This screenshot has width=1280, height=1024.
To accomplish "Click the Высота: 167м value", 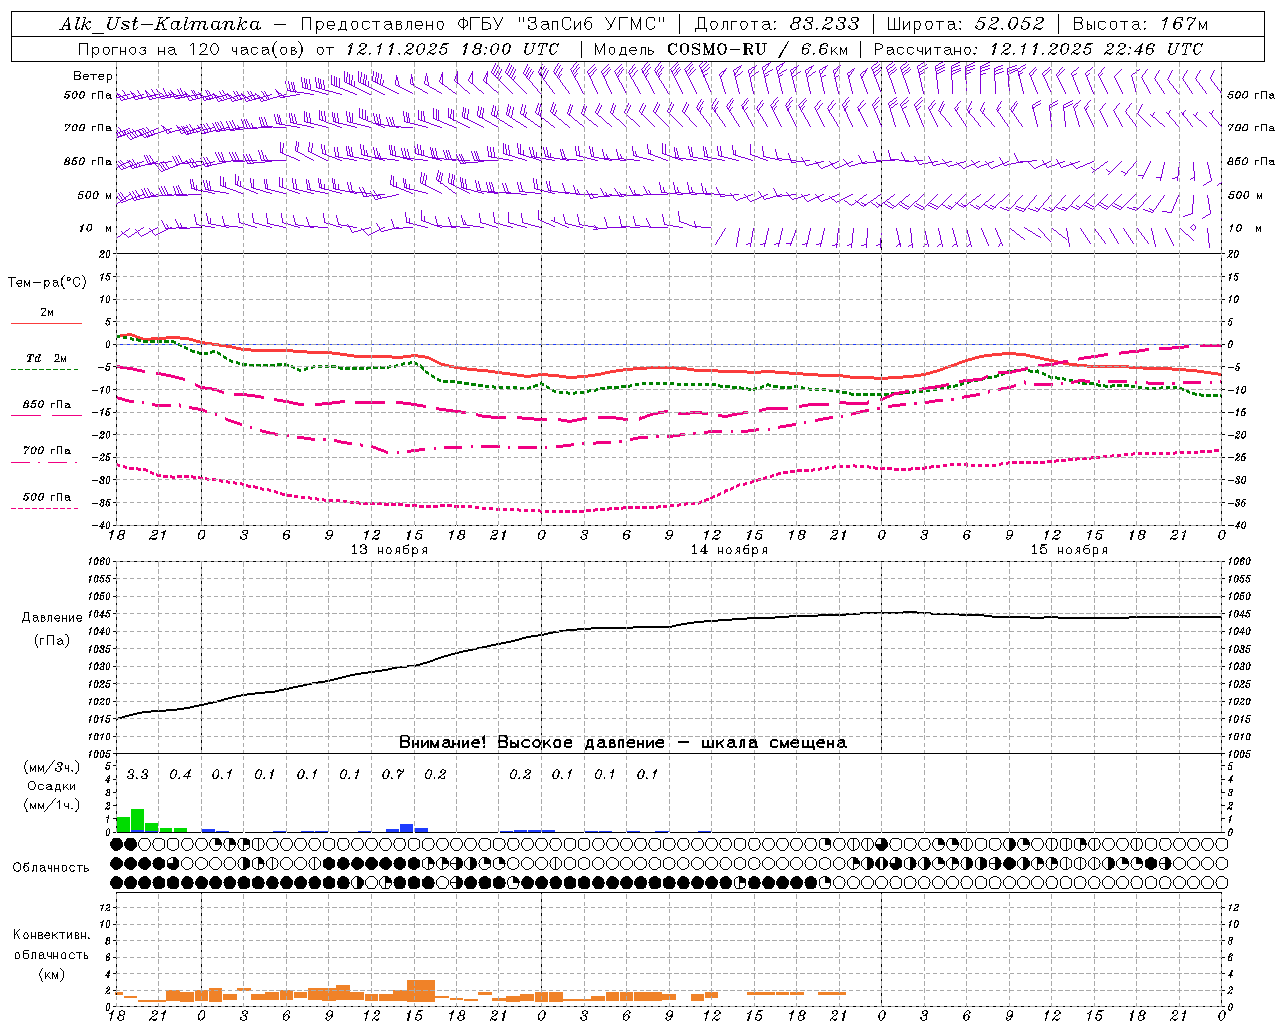I will [1140, 24].
